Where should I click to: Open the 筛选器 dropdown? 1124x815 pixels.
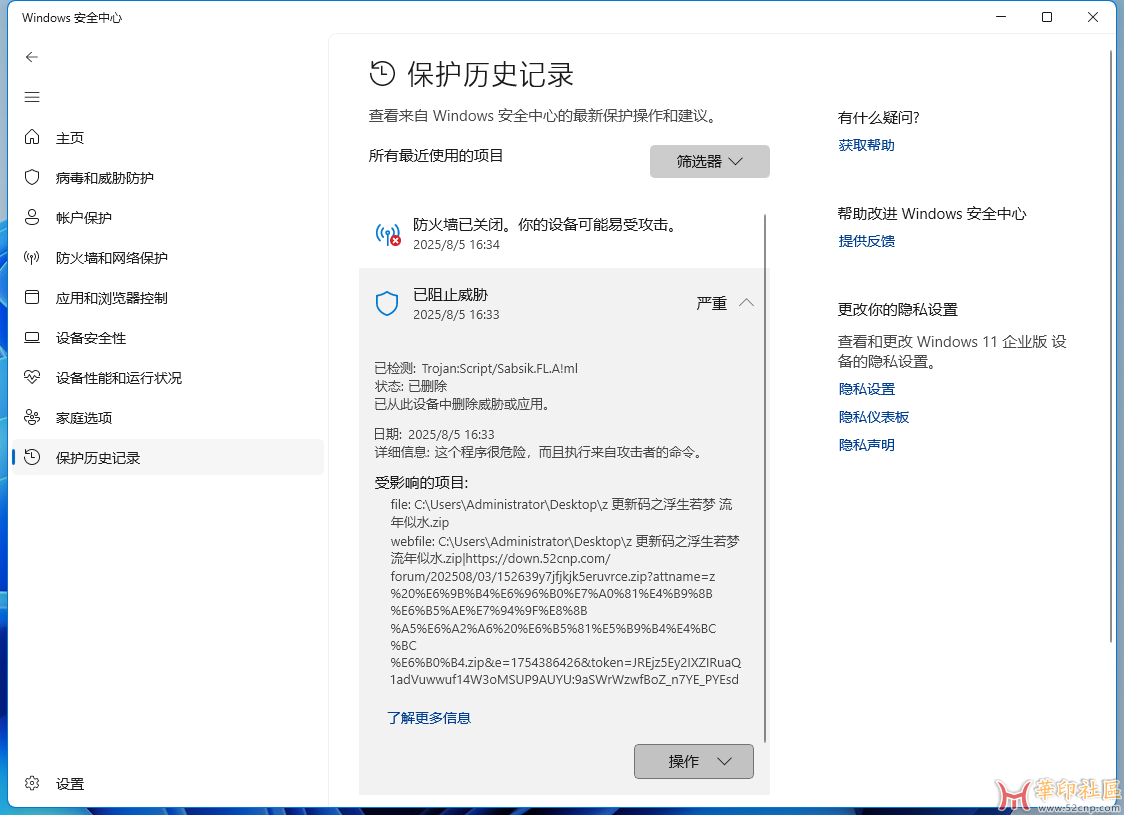(x=710, y=161)
